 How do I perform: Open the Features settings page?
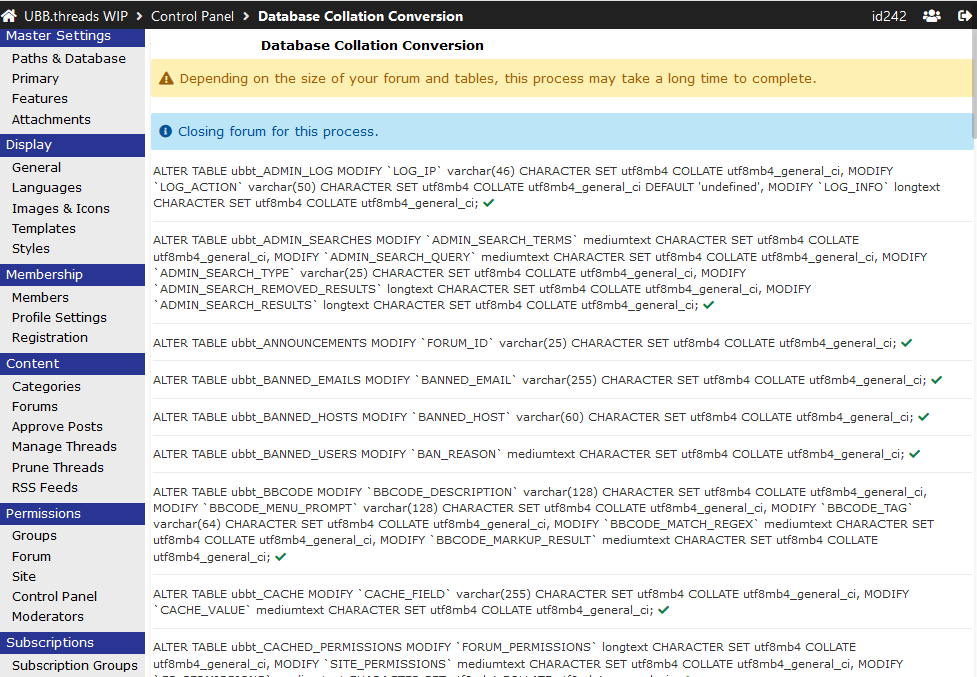40,98
